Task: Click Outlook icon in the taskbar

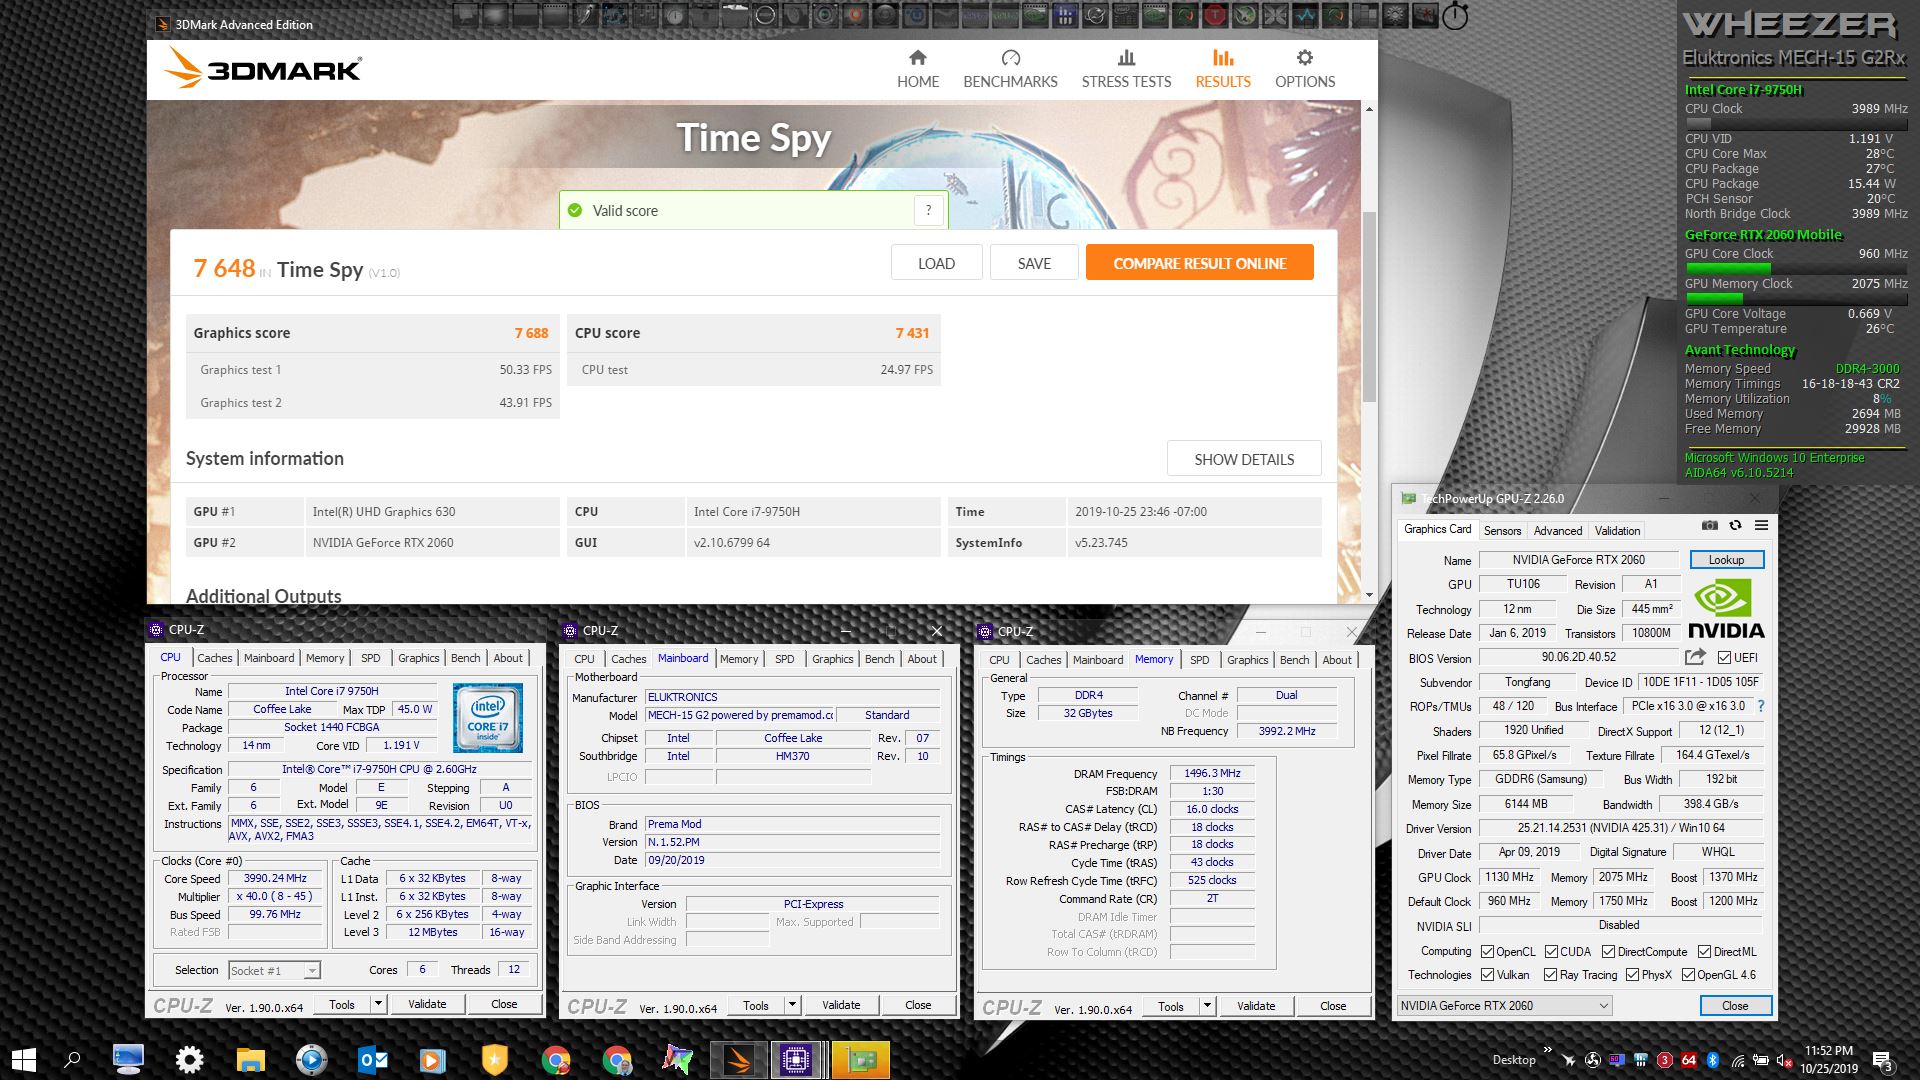Action: point(372,1060)
